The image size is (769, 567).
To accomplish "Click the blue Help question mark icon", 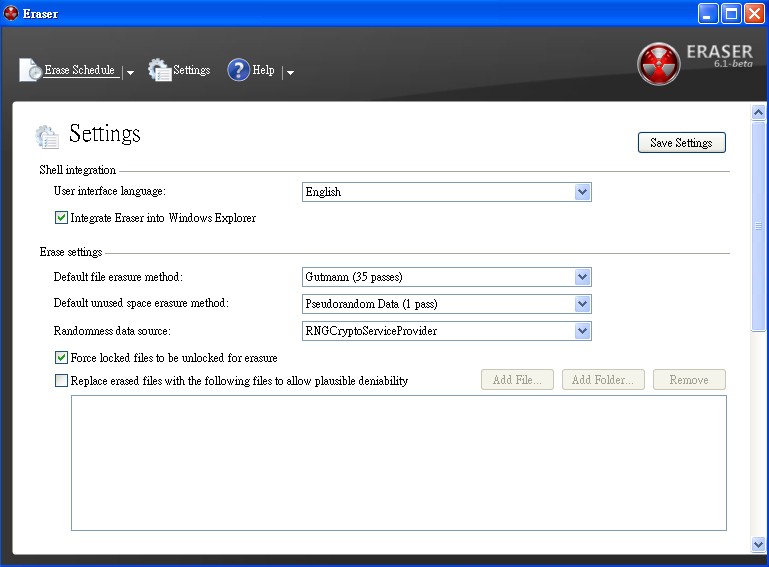I will (238, 70).
